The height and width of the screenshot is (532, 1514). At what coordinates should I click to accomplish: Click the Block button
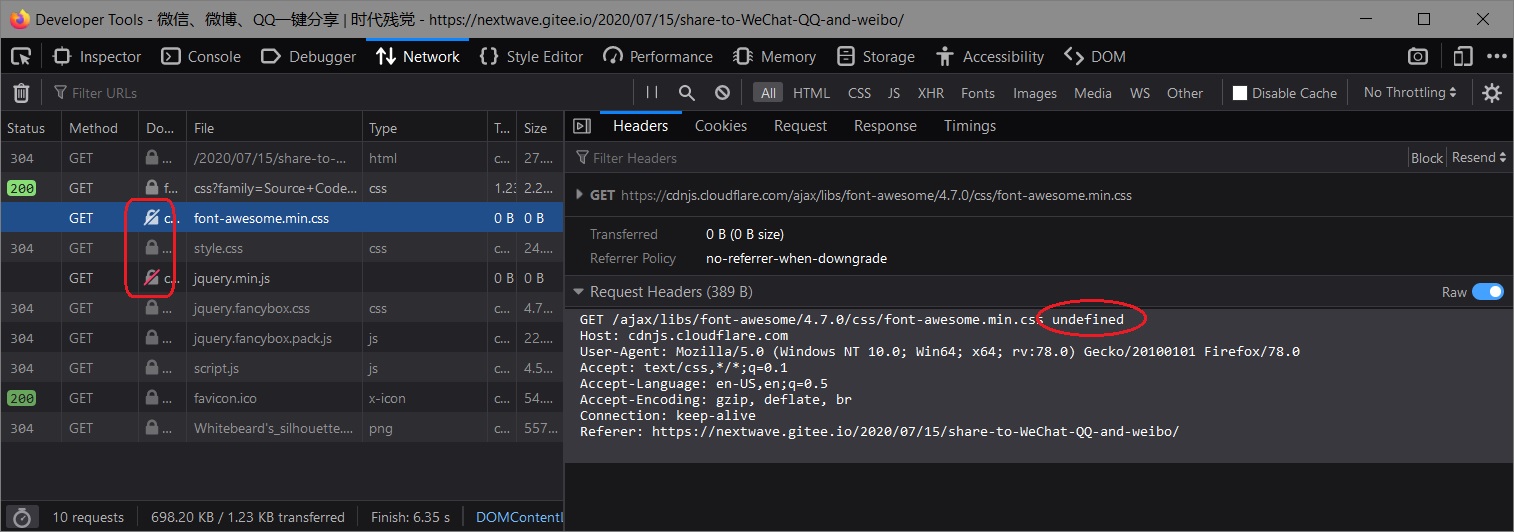(x=1427, y=158)
